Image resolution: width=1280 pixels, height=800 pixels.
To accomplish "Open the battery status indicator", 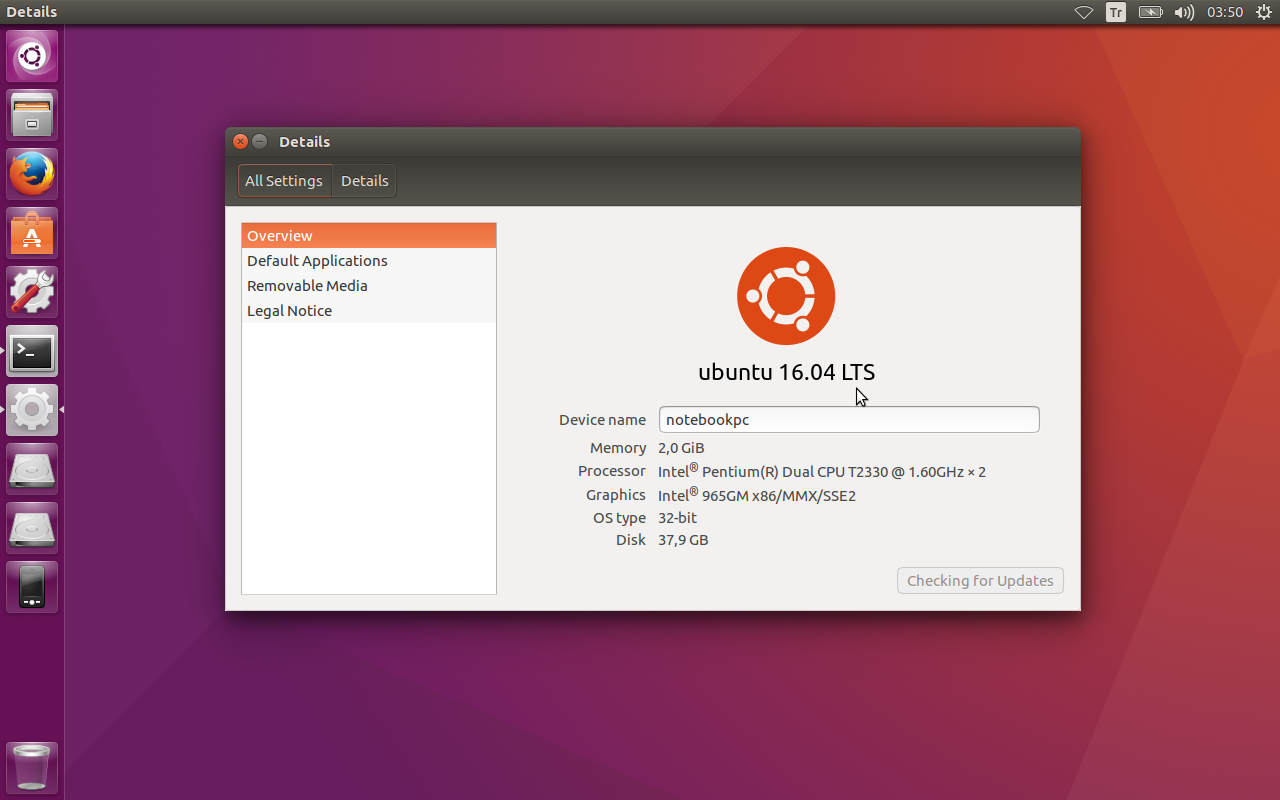I will (x=1151, y=12).
